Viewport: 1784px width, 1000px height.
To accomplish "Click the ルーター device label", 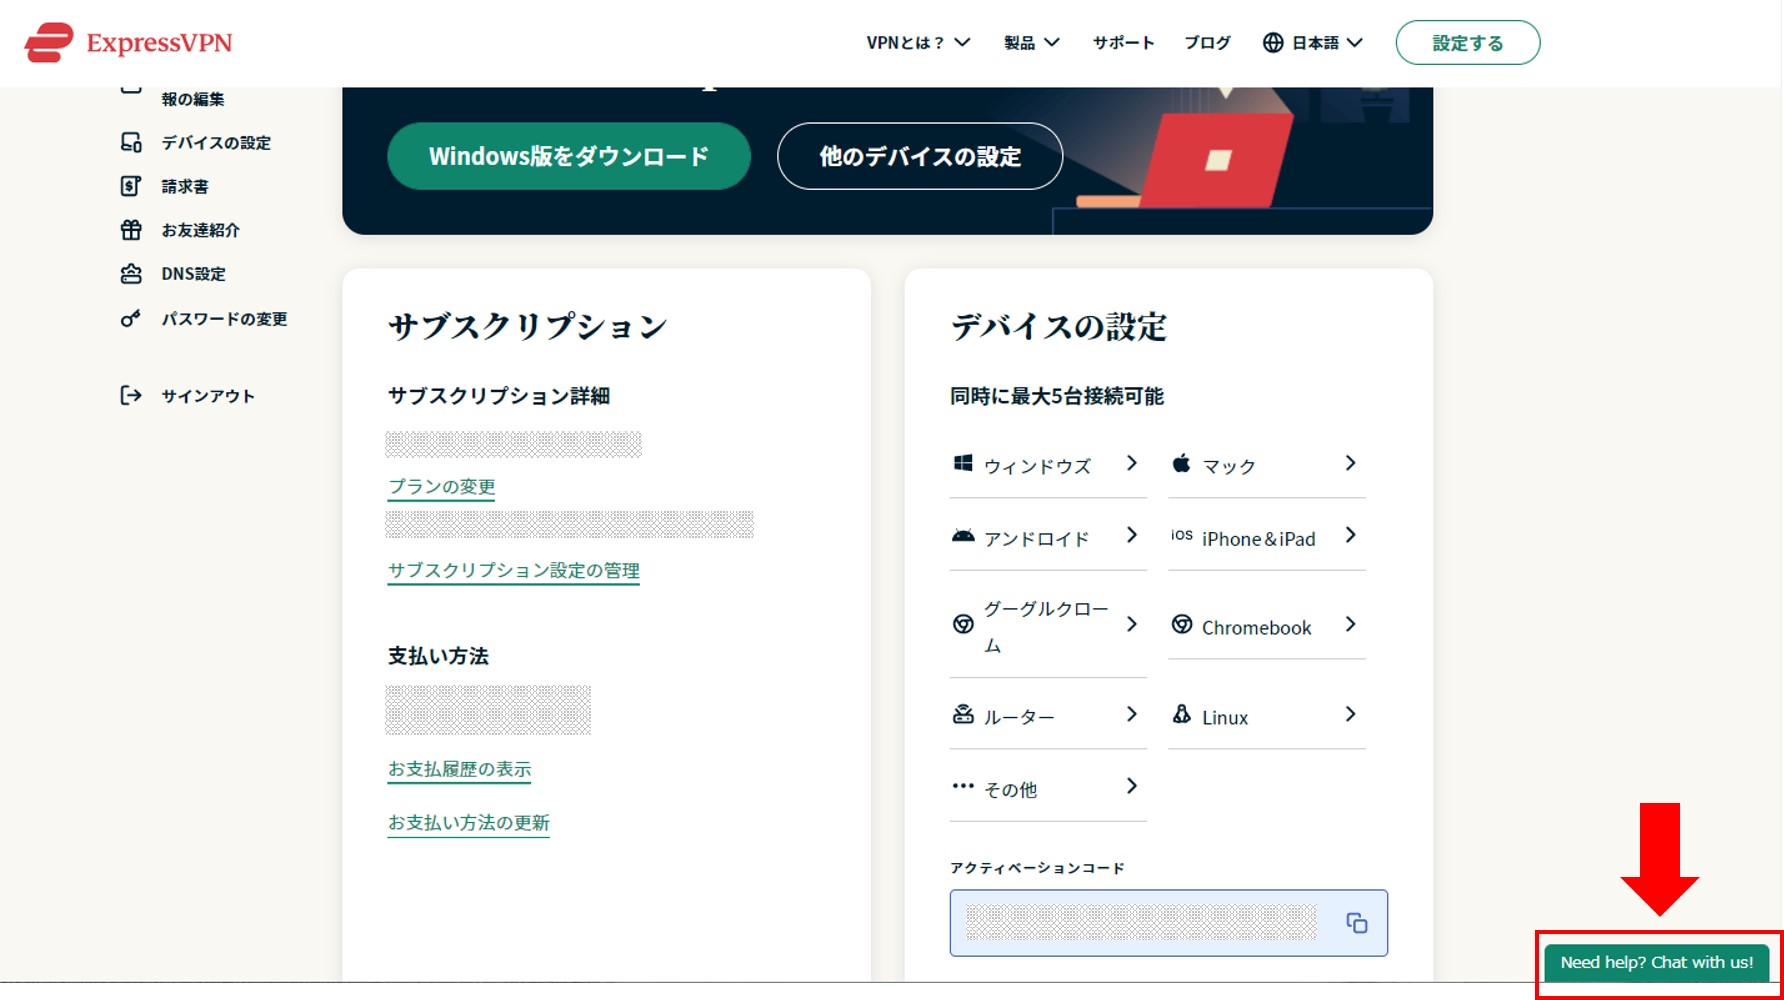I will (x=1019, y=717).
